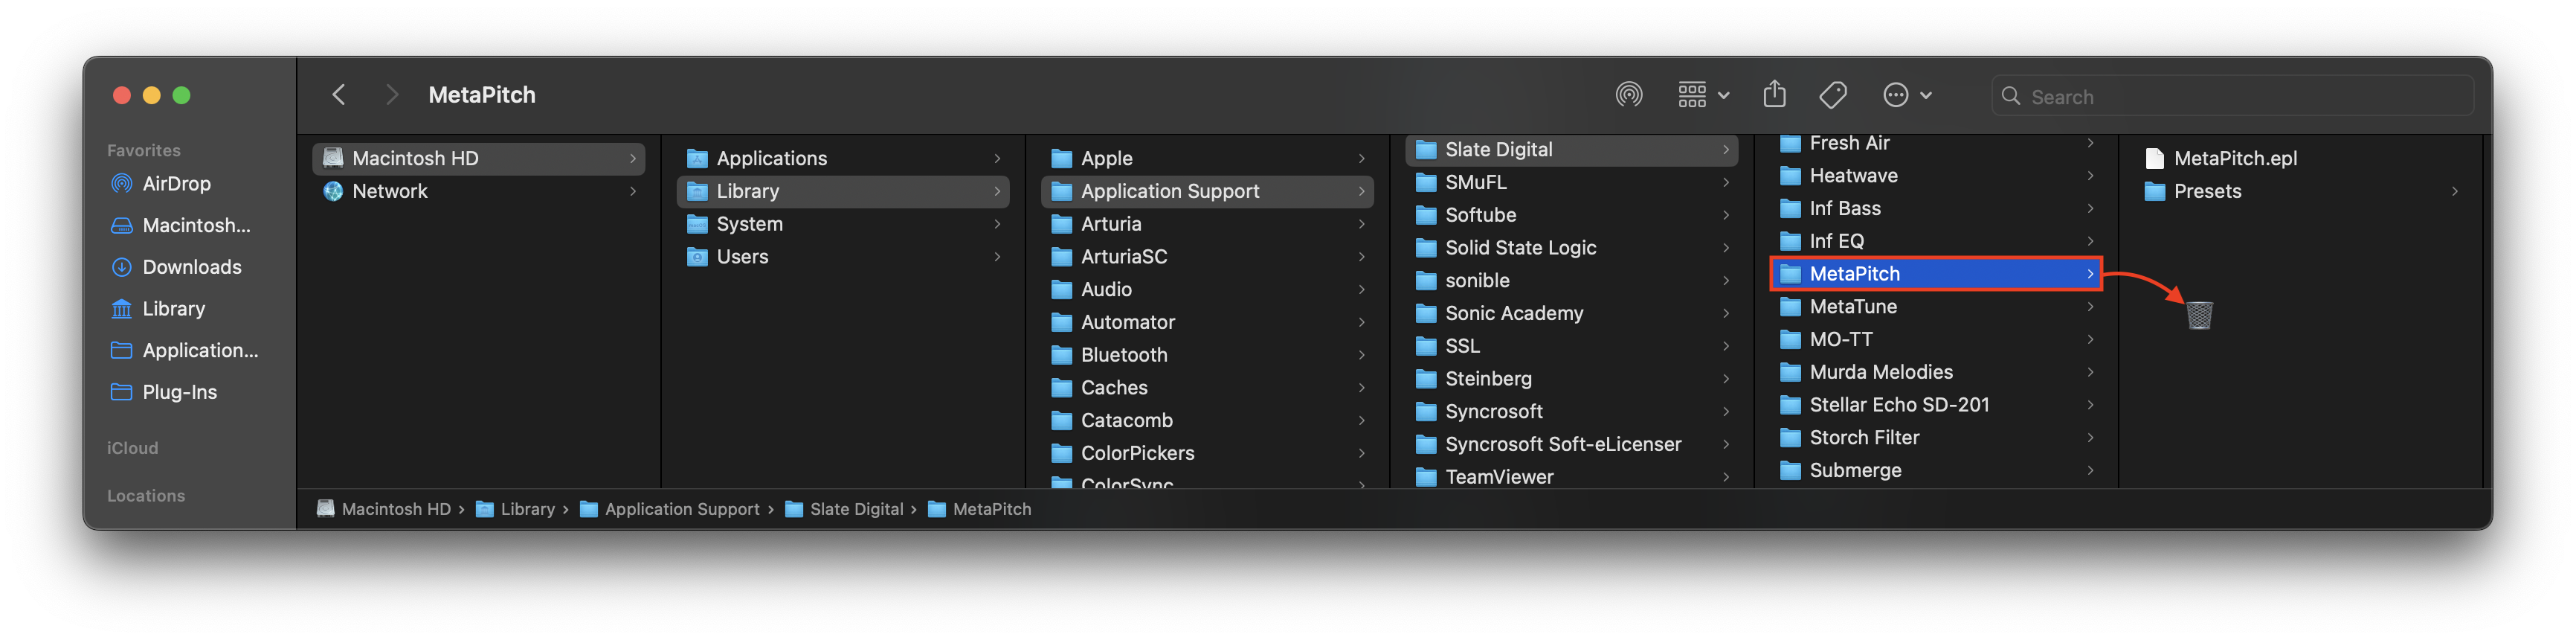Image resolution: width=2576 pixels, height=640 pixels.
Task: Select the Apple folder
Action: pyautogui.click(x=1206, y=158)
